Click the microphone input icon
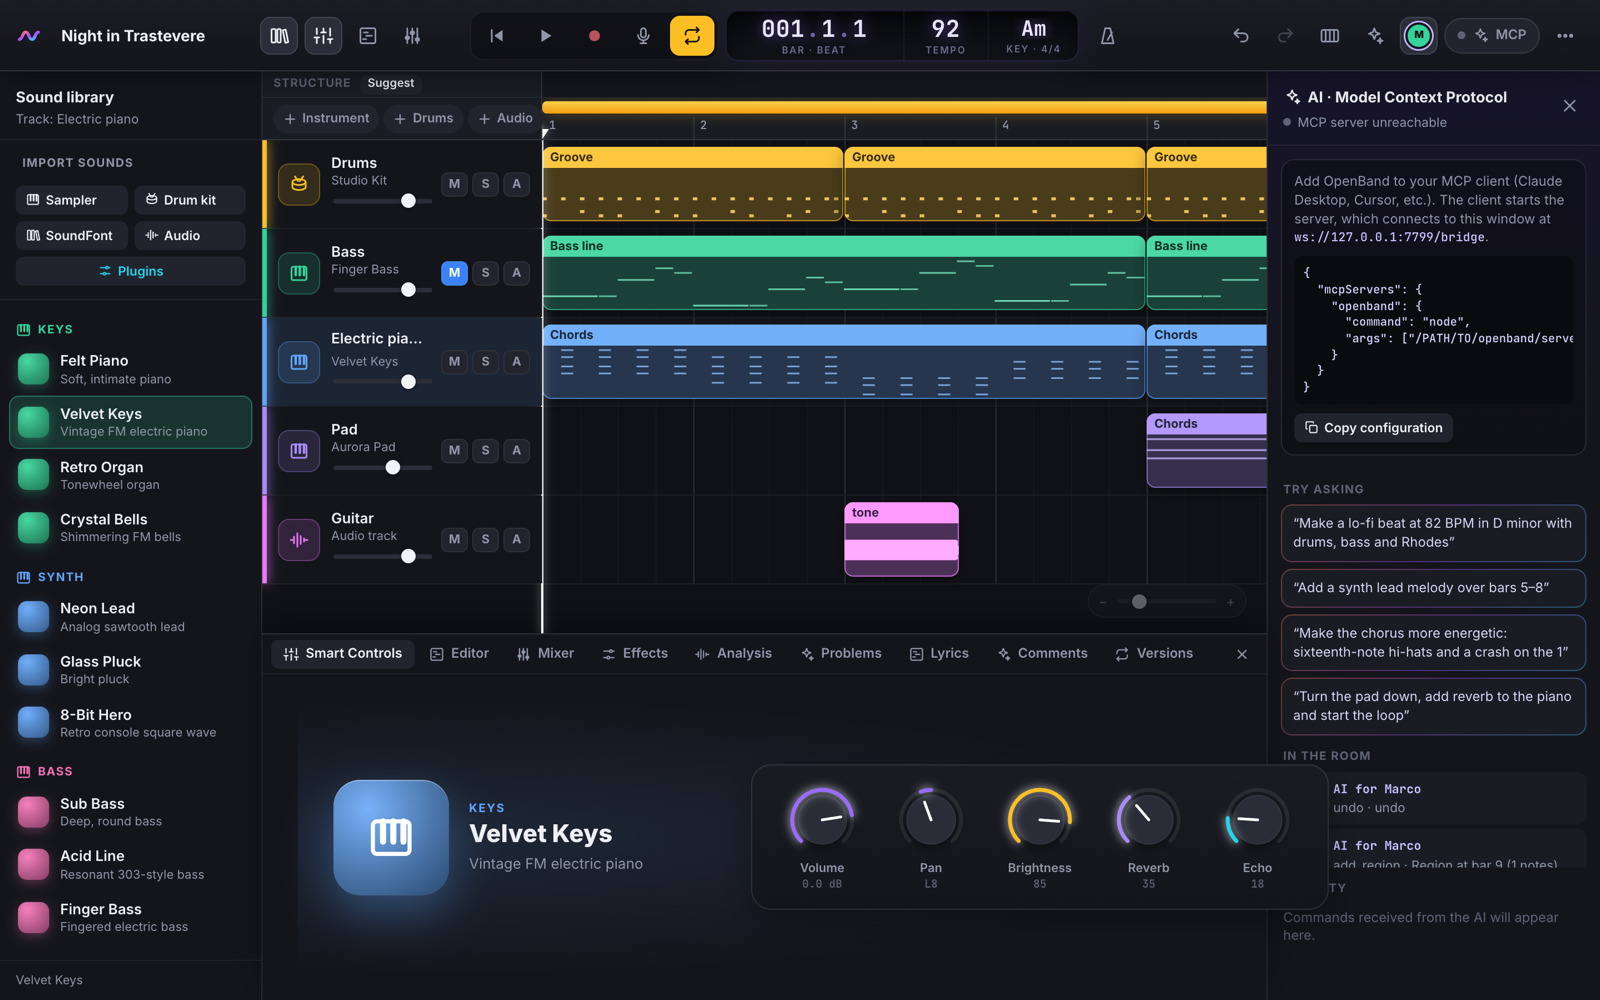This screenshot has width=1600, height=1000. click(643, 36)
